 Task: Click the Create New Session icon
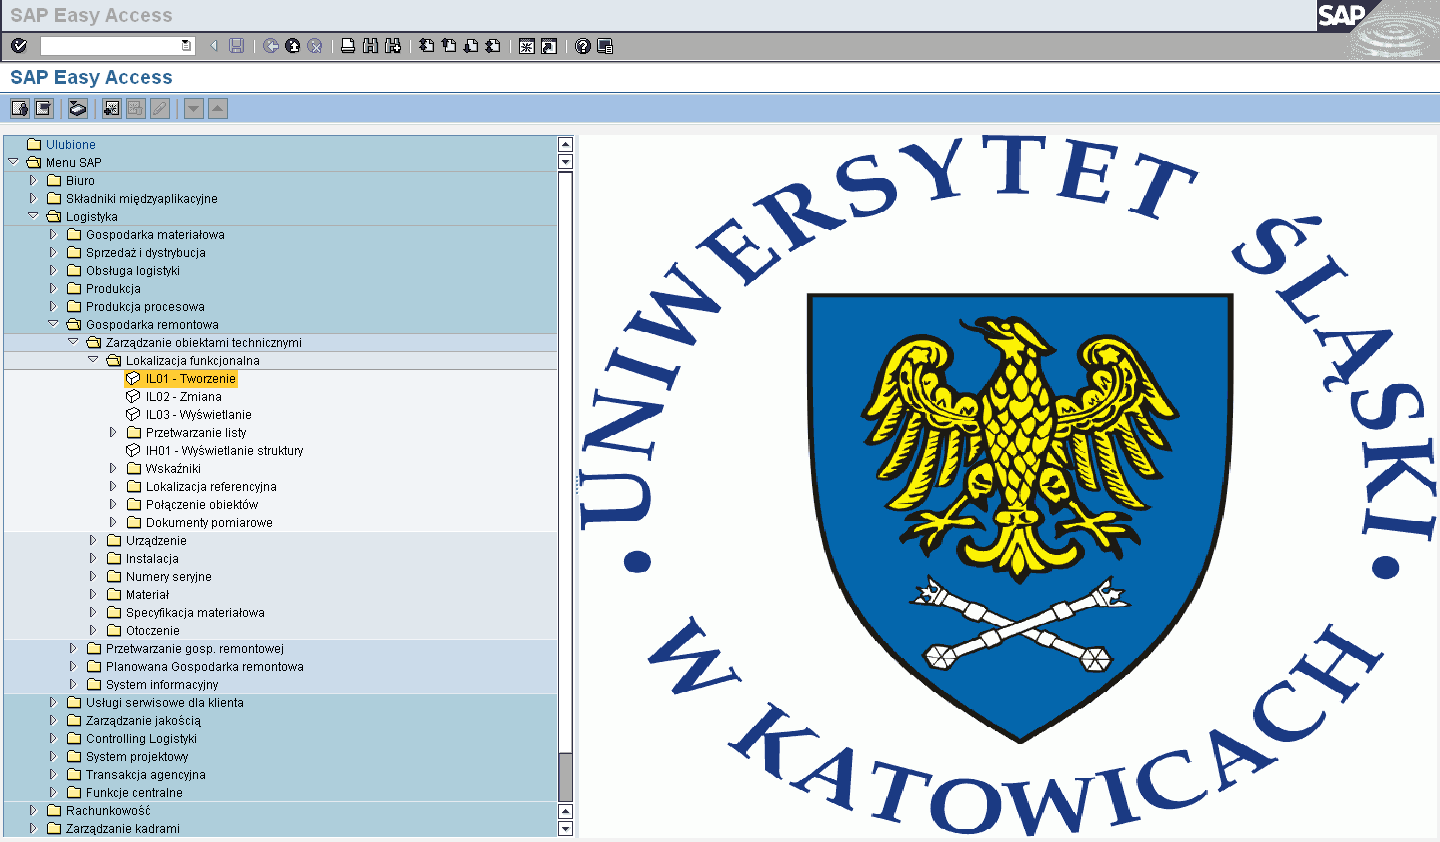(526, 46)
